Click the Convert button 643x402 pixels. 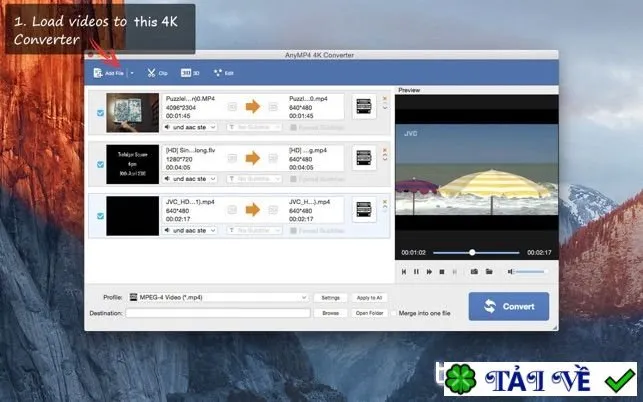[508, 306]
